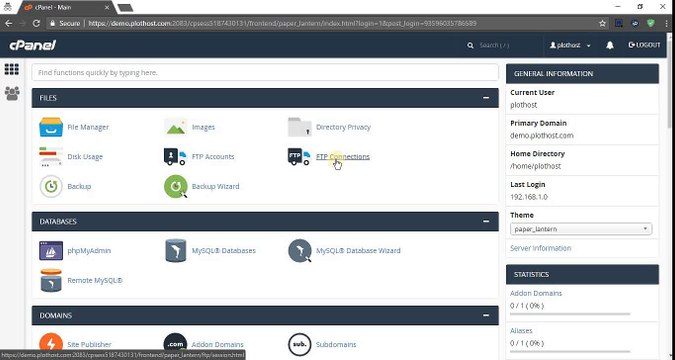Bookmark page with the star icon
The image size is (675, 360).
pyautogui.click(x=602, y=23)
